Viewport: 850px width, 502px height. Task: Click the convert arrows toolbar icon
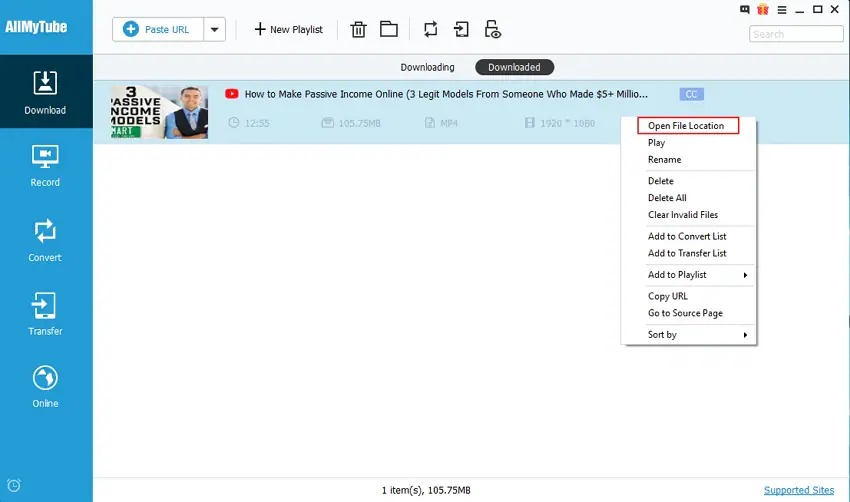click(x=430, y=29)
